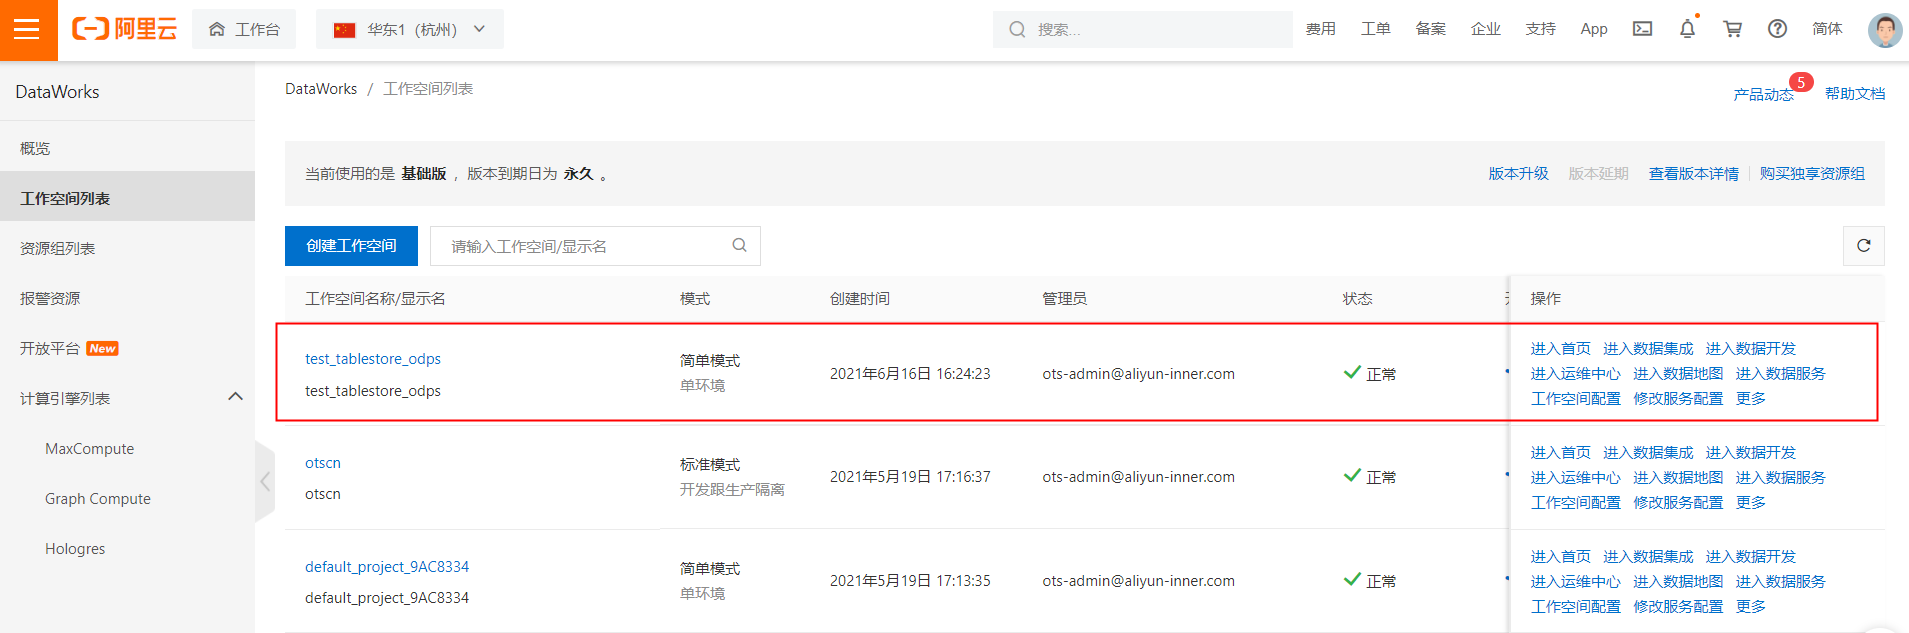Click the 购买独享资源组 link
Viewport: 1909px width, 633px height.
pos(1812,173)
